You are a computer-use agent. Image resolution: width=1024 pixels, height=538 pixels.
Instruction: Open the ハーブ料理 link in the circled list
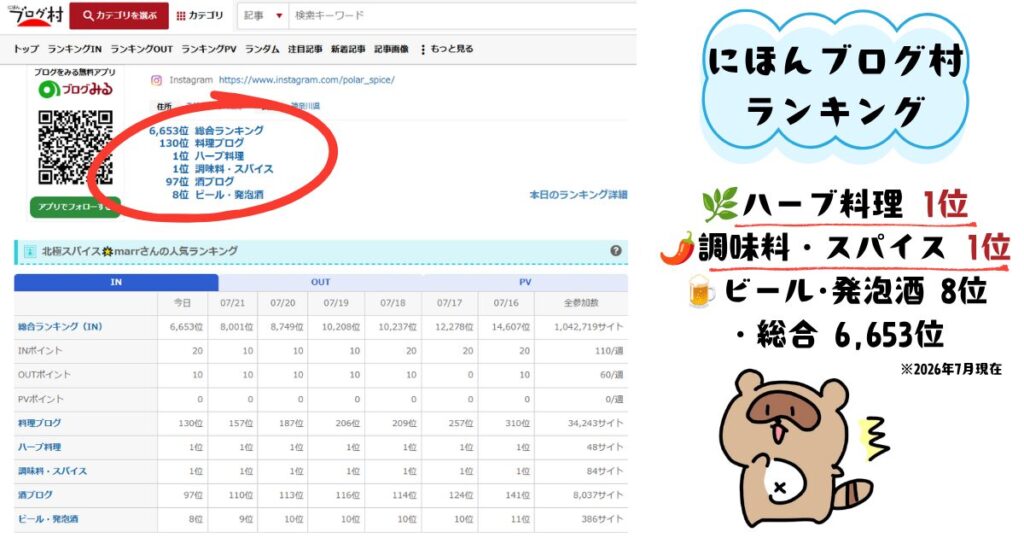point(219,156)
